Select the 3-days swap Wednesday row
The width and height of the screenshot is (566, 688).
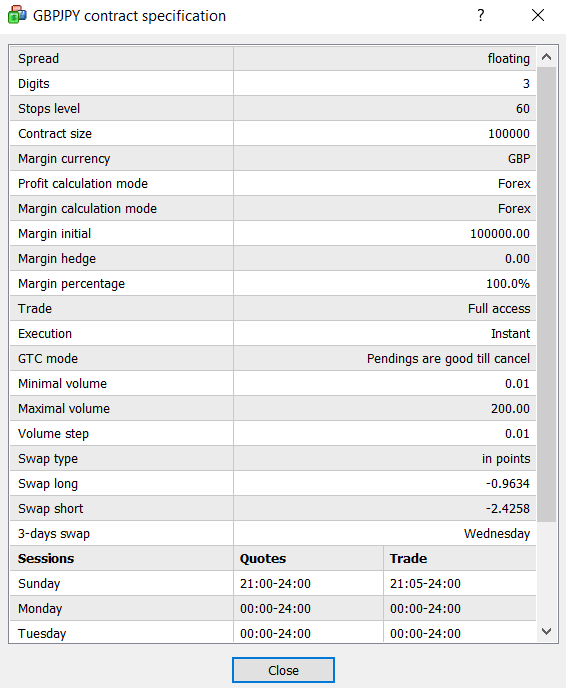pyautogui.click(x=273, y=534)
